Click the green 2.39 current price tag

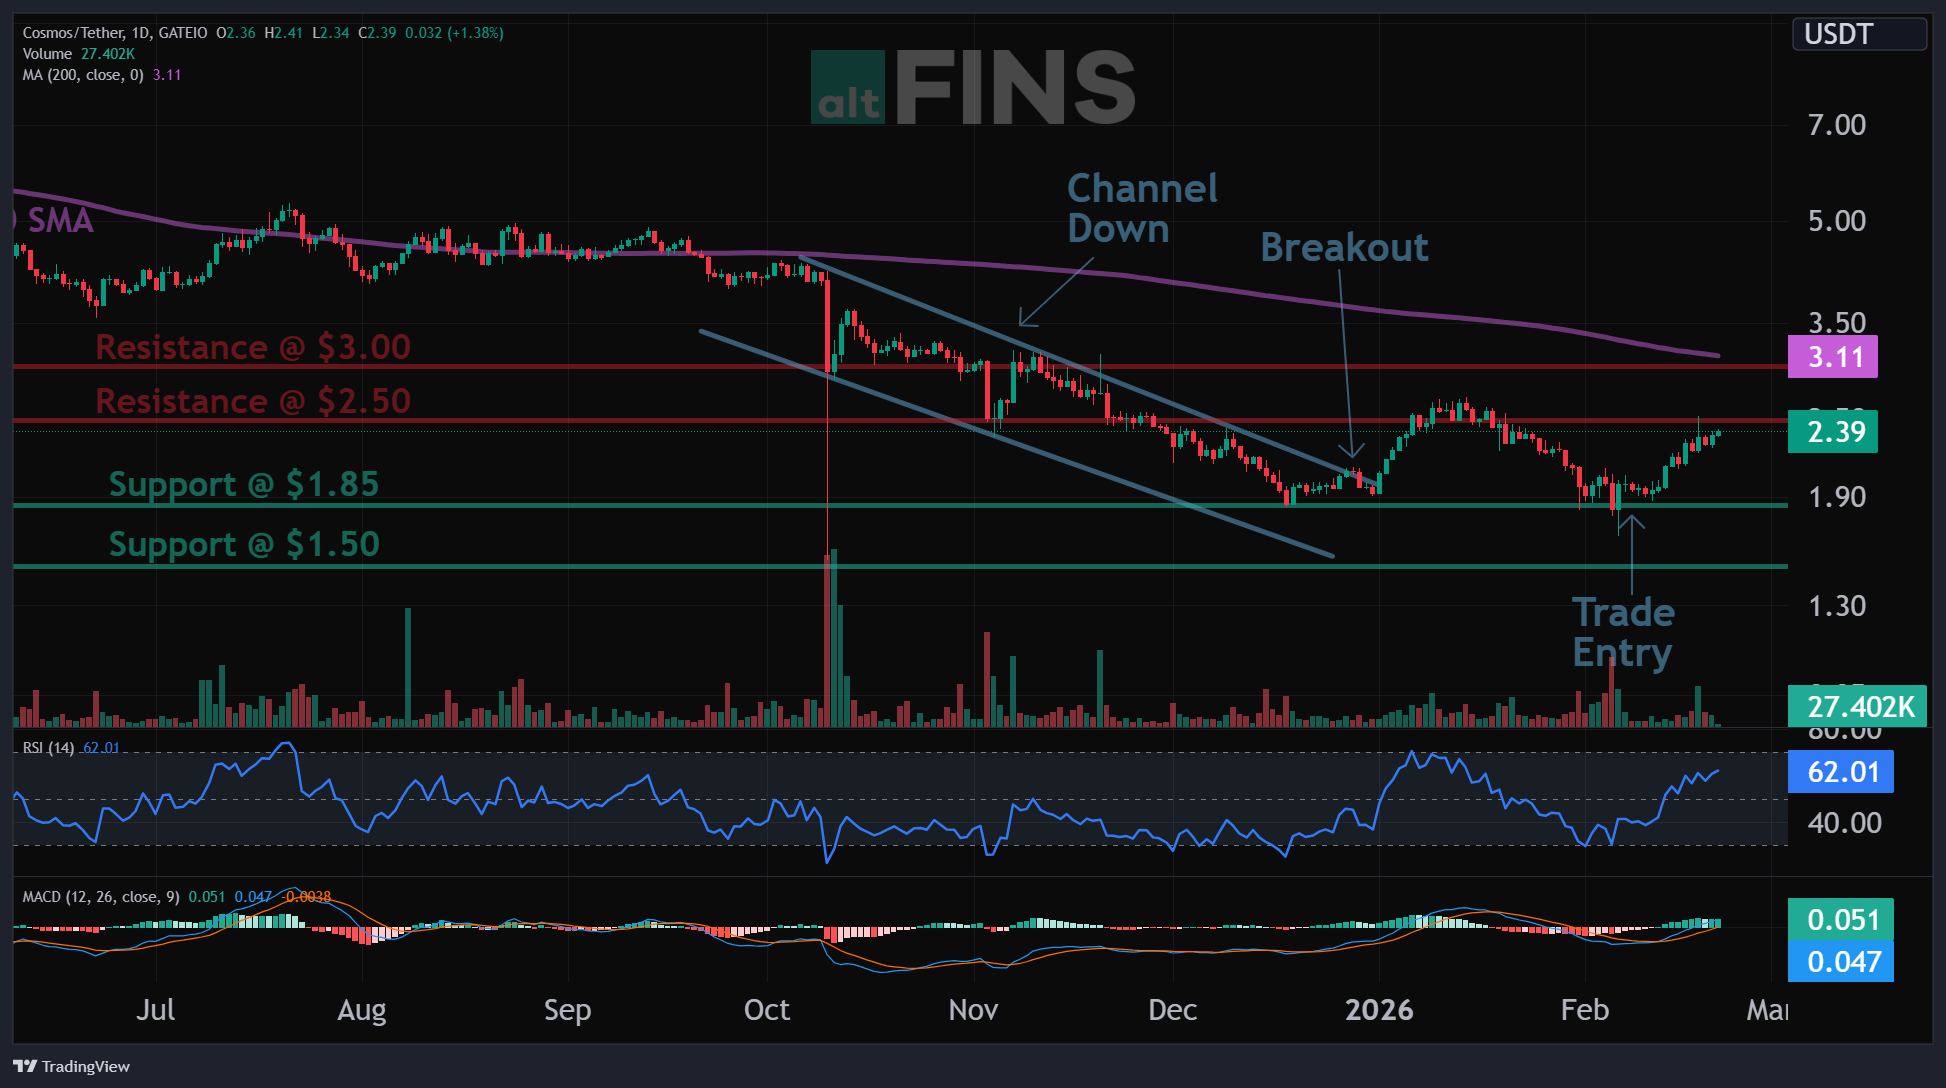pos(1832,432)
